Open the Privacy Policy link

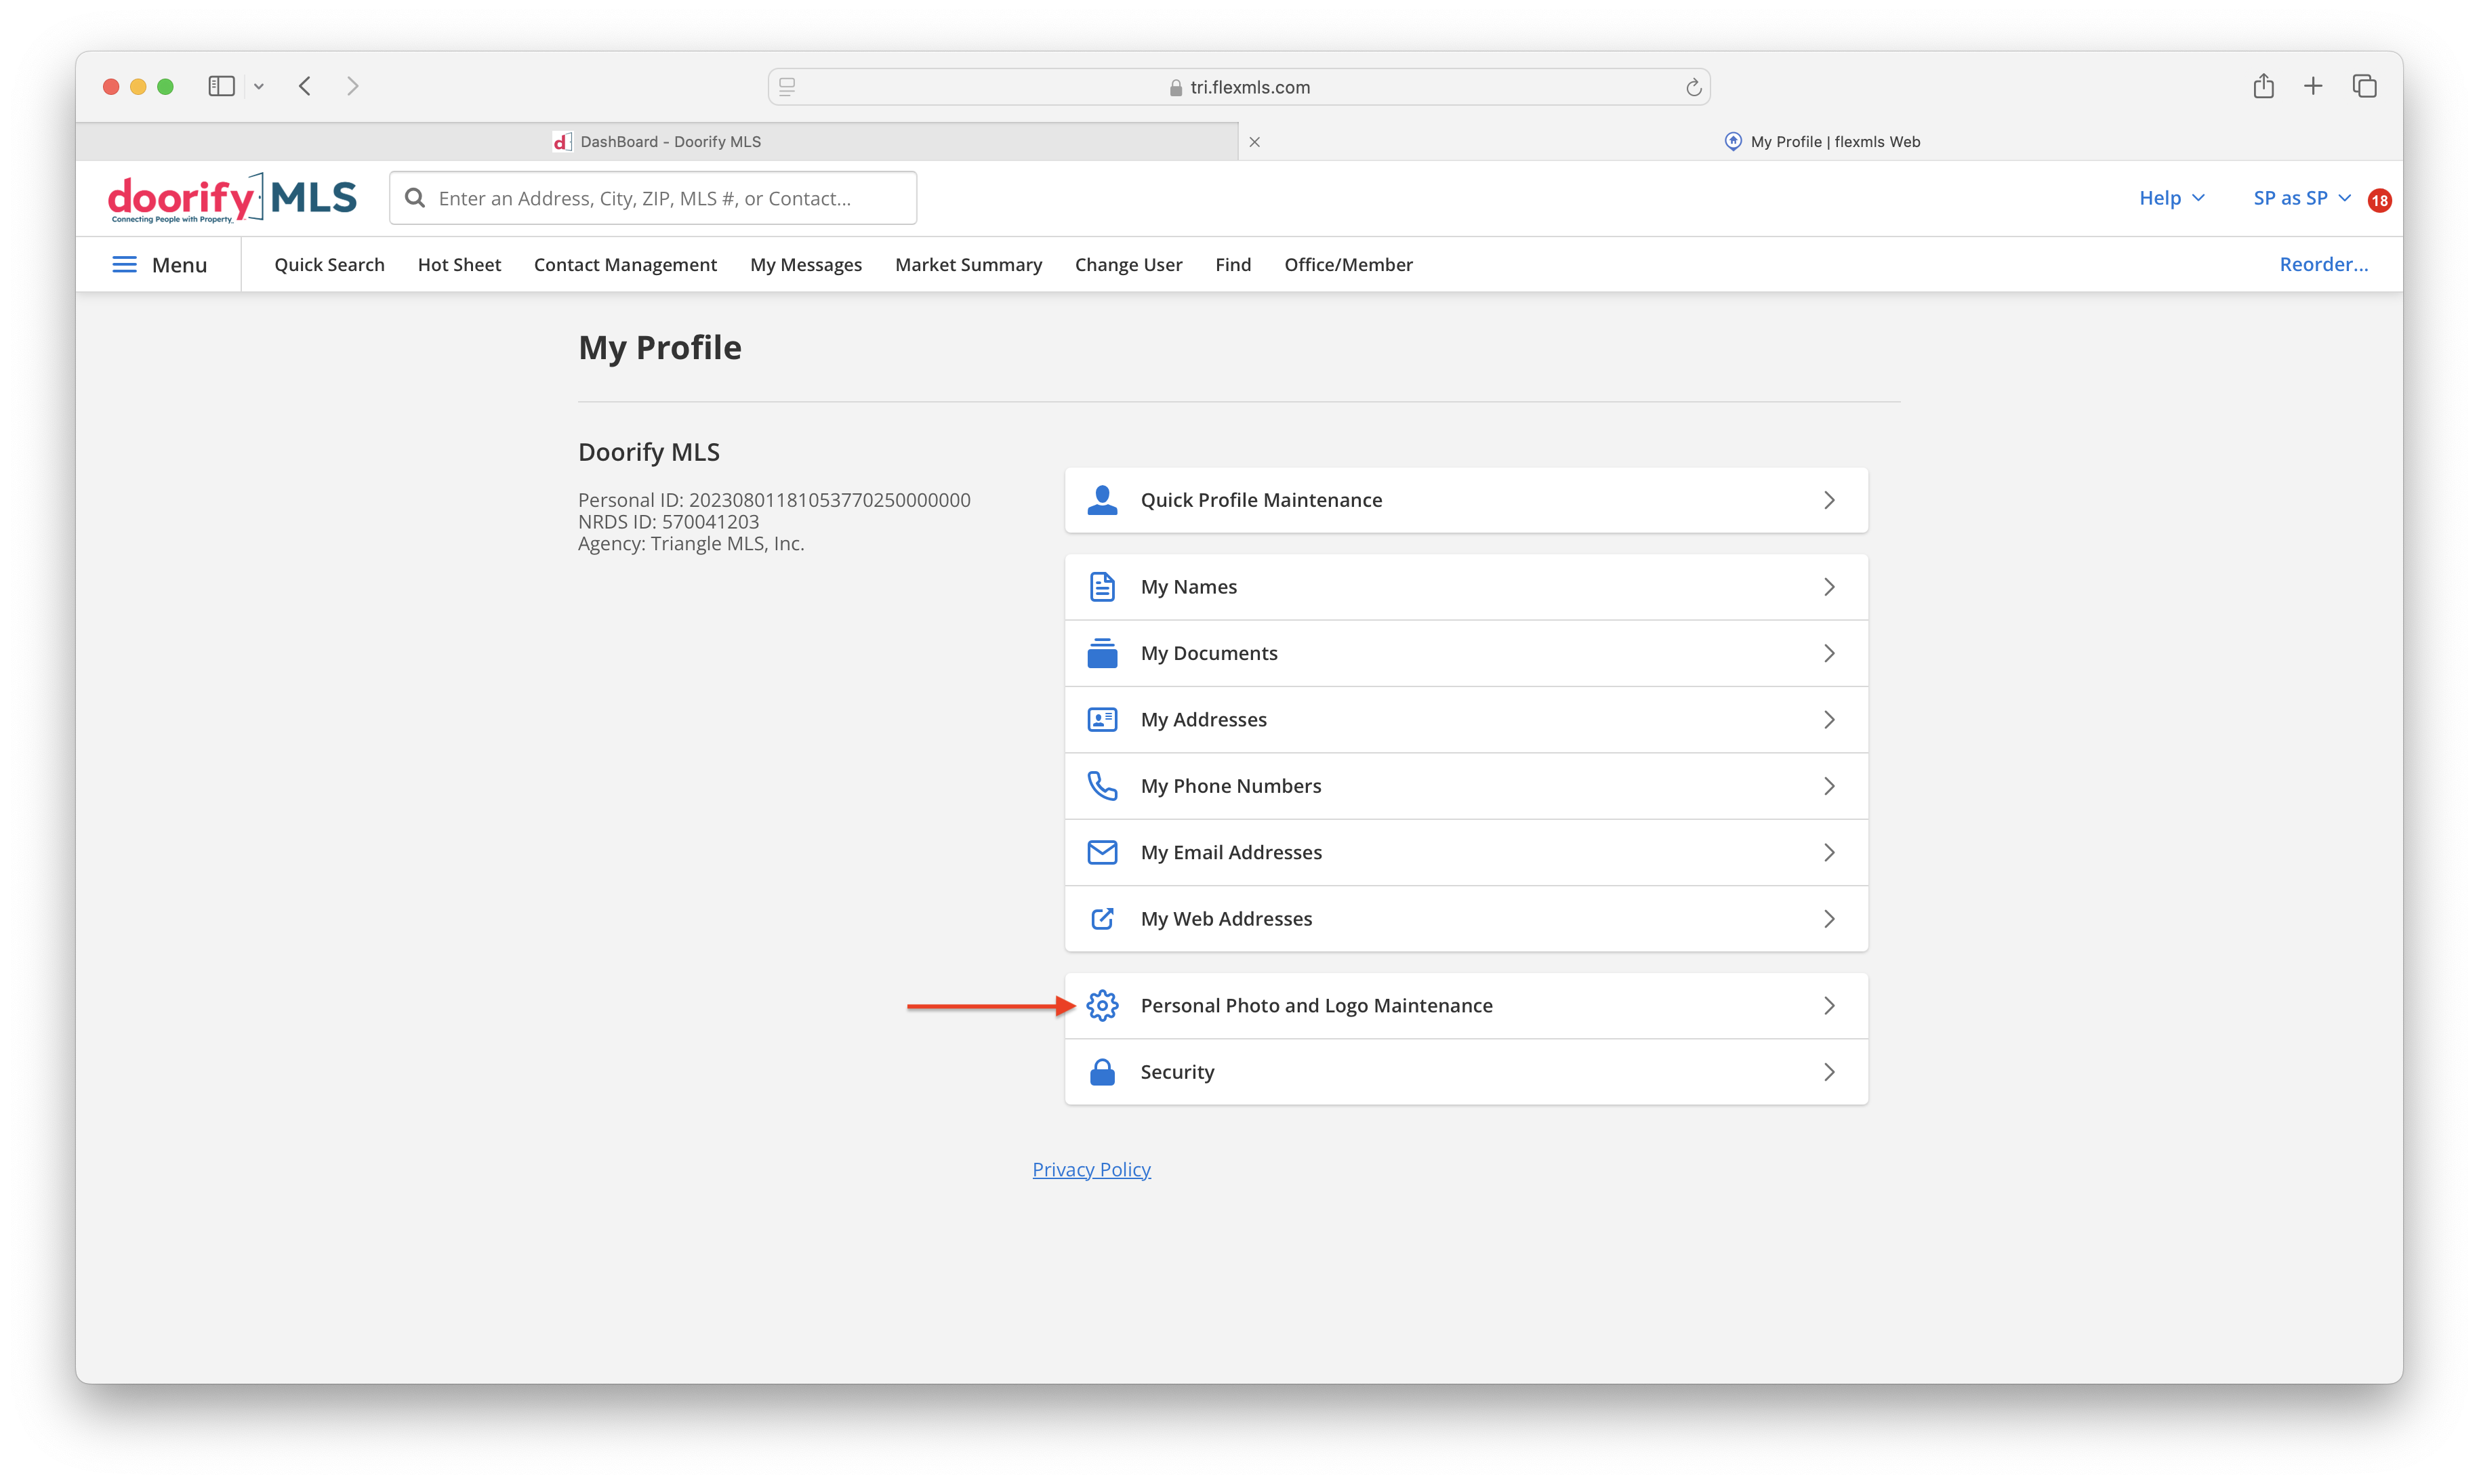click(1091, 1169)
